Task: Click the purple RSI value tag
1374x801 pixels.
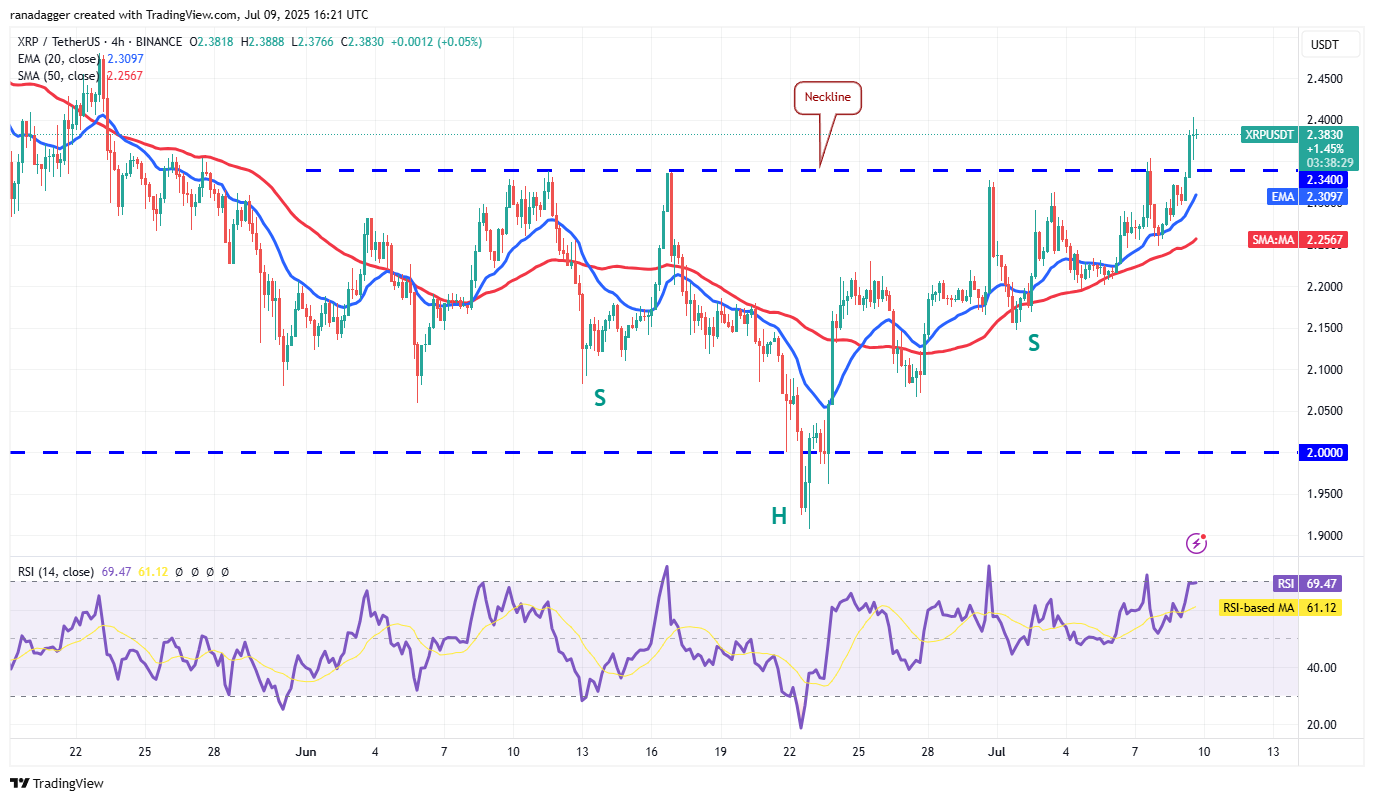Action: click(1285, 583)
